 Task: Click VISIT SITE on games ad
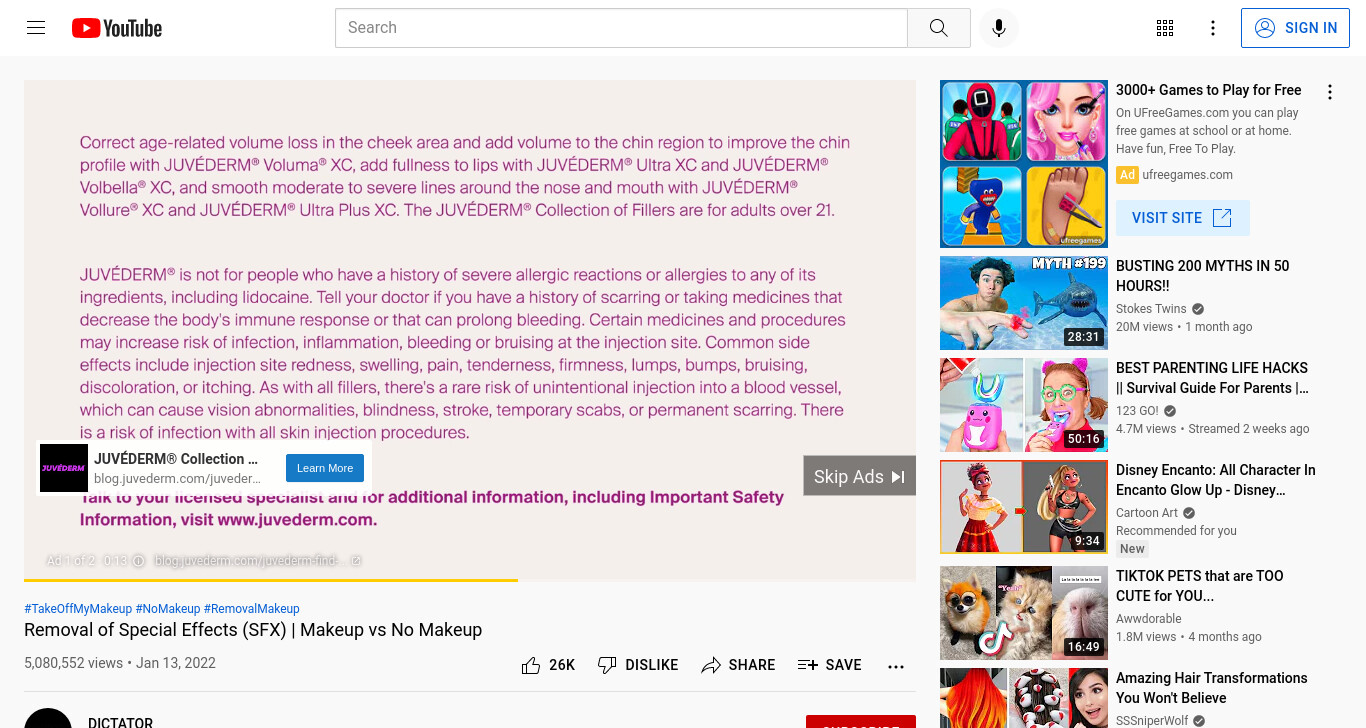pyautogui.click(x=1183, y=218)
